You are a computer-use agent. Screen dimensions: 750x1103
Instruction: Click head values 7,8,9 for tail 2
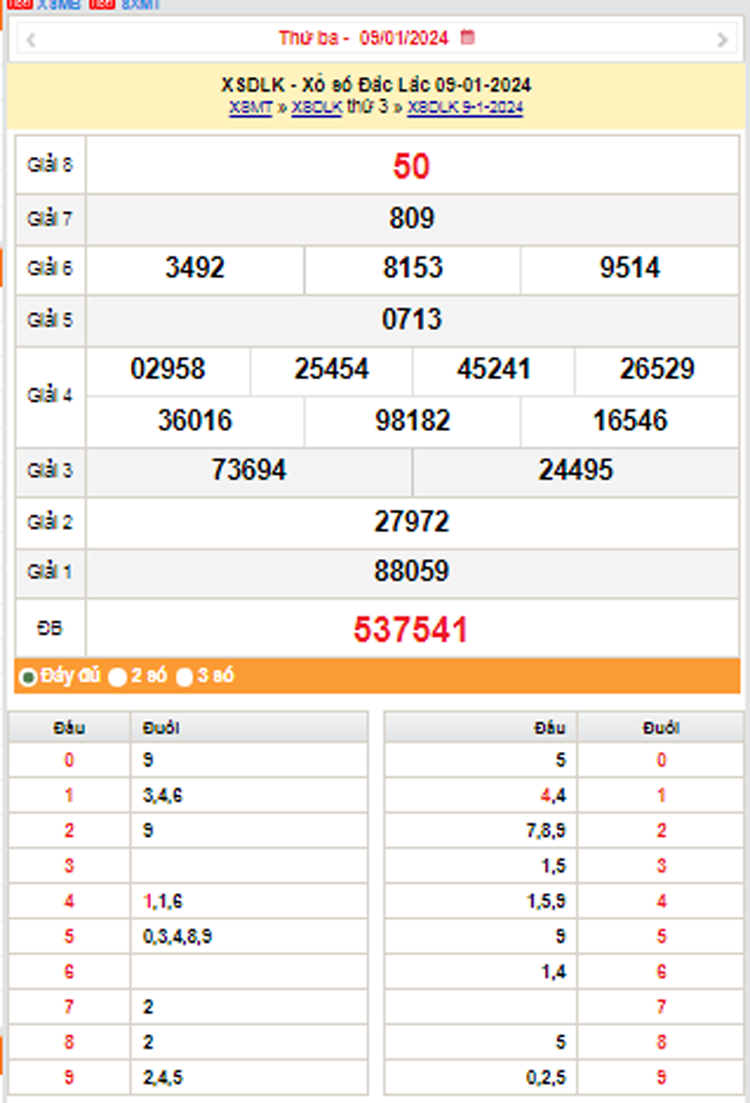pos(546,831)
